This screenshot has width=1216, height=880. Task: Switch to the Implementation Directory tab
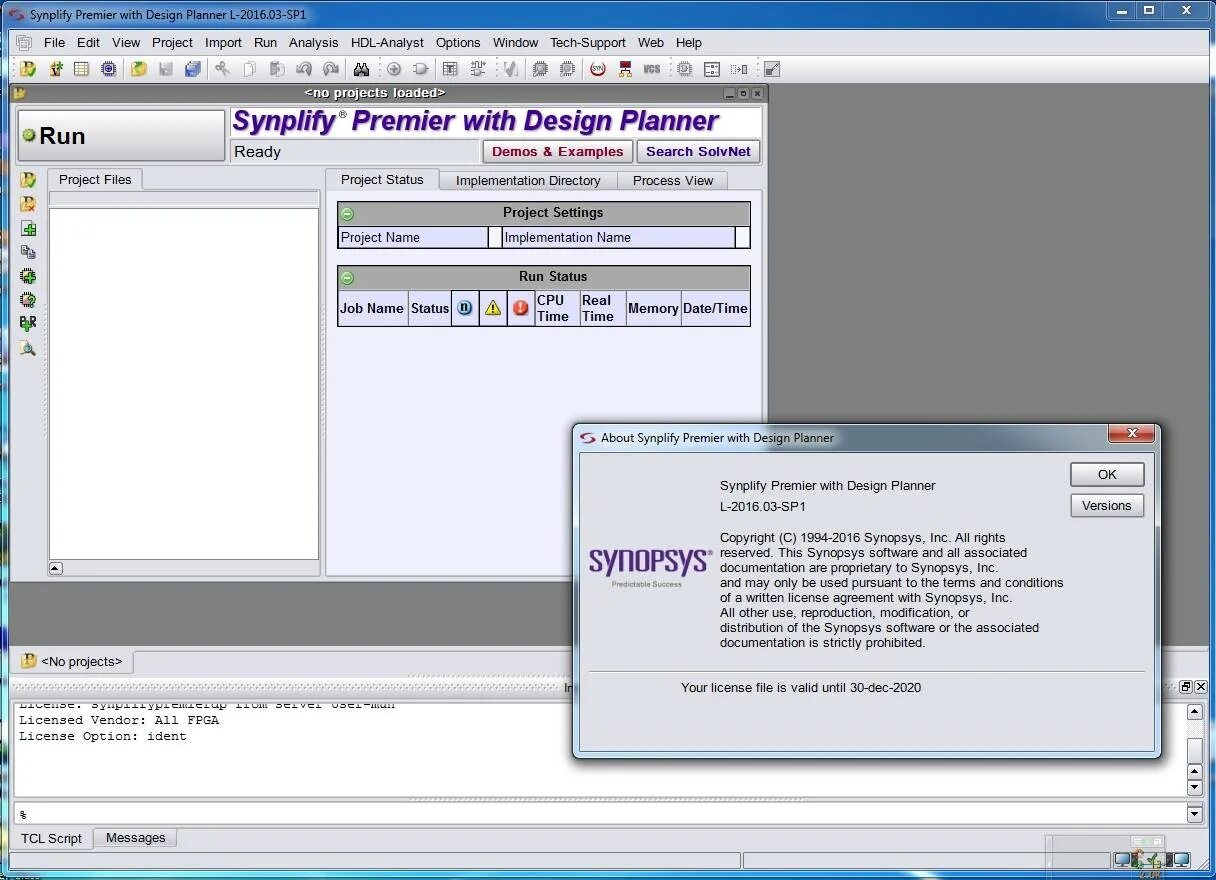(x=528, y=181)
